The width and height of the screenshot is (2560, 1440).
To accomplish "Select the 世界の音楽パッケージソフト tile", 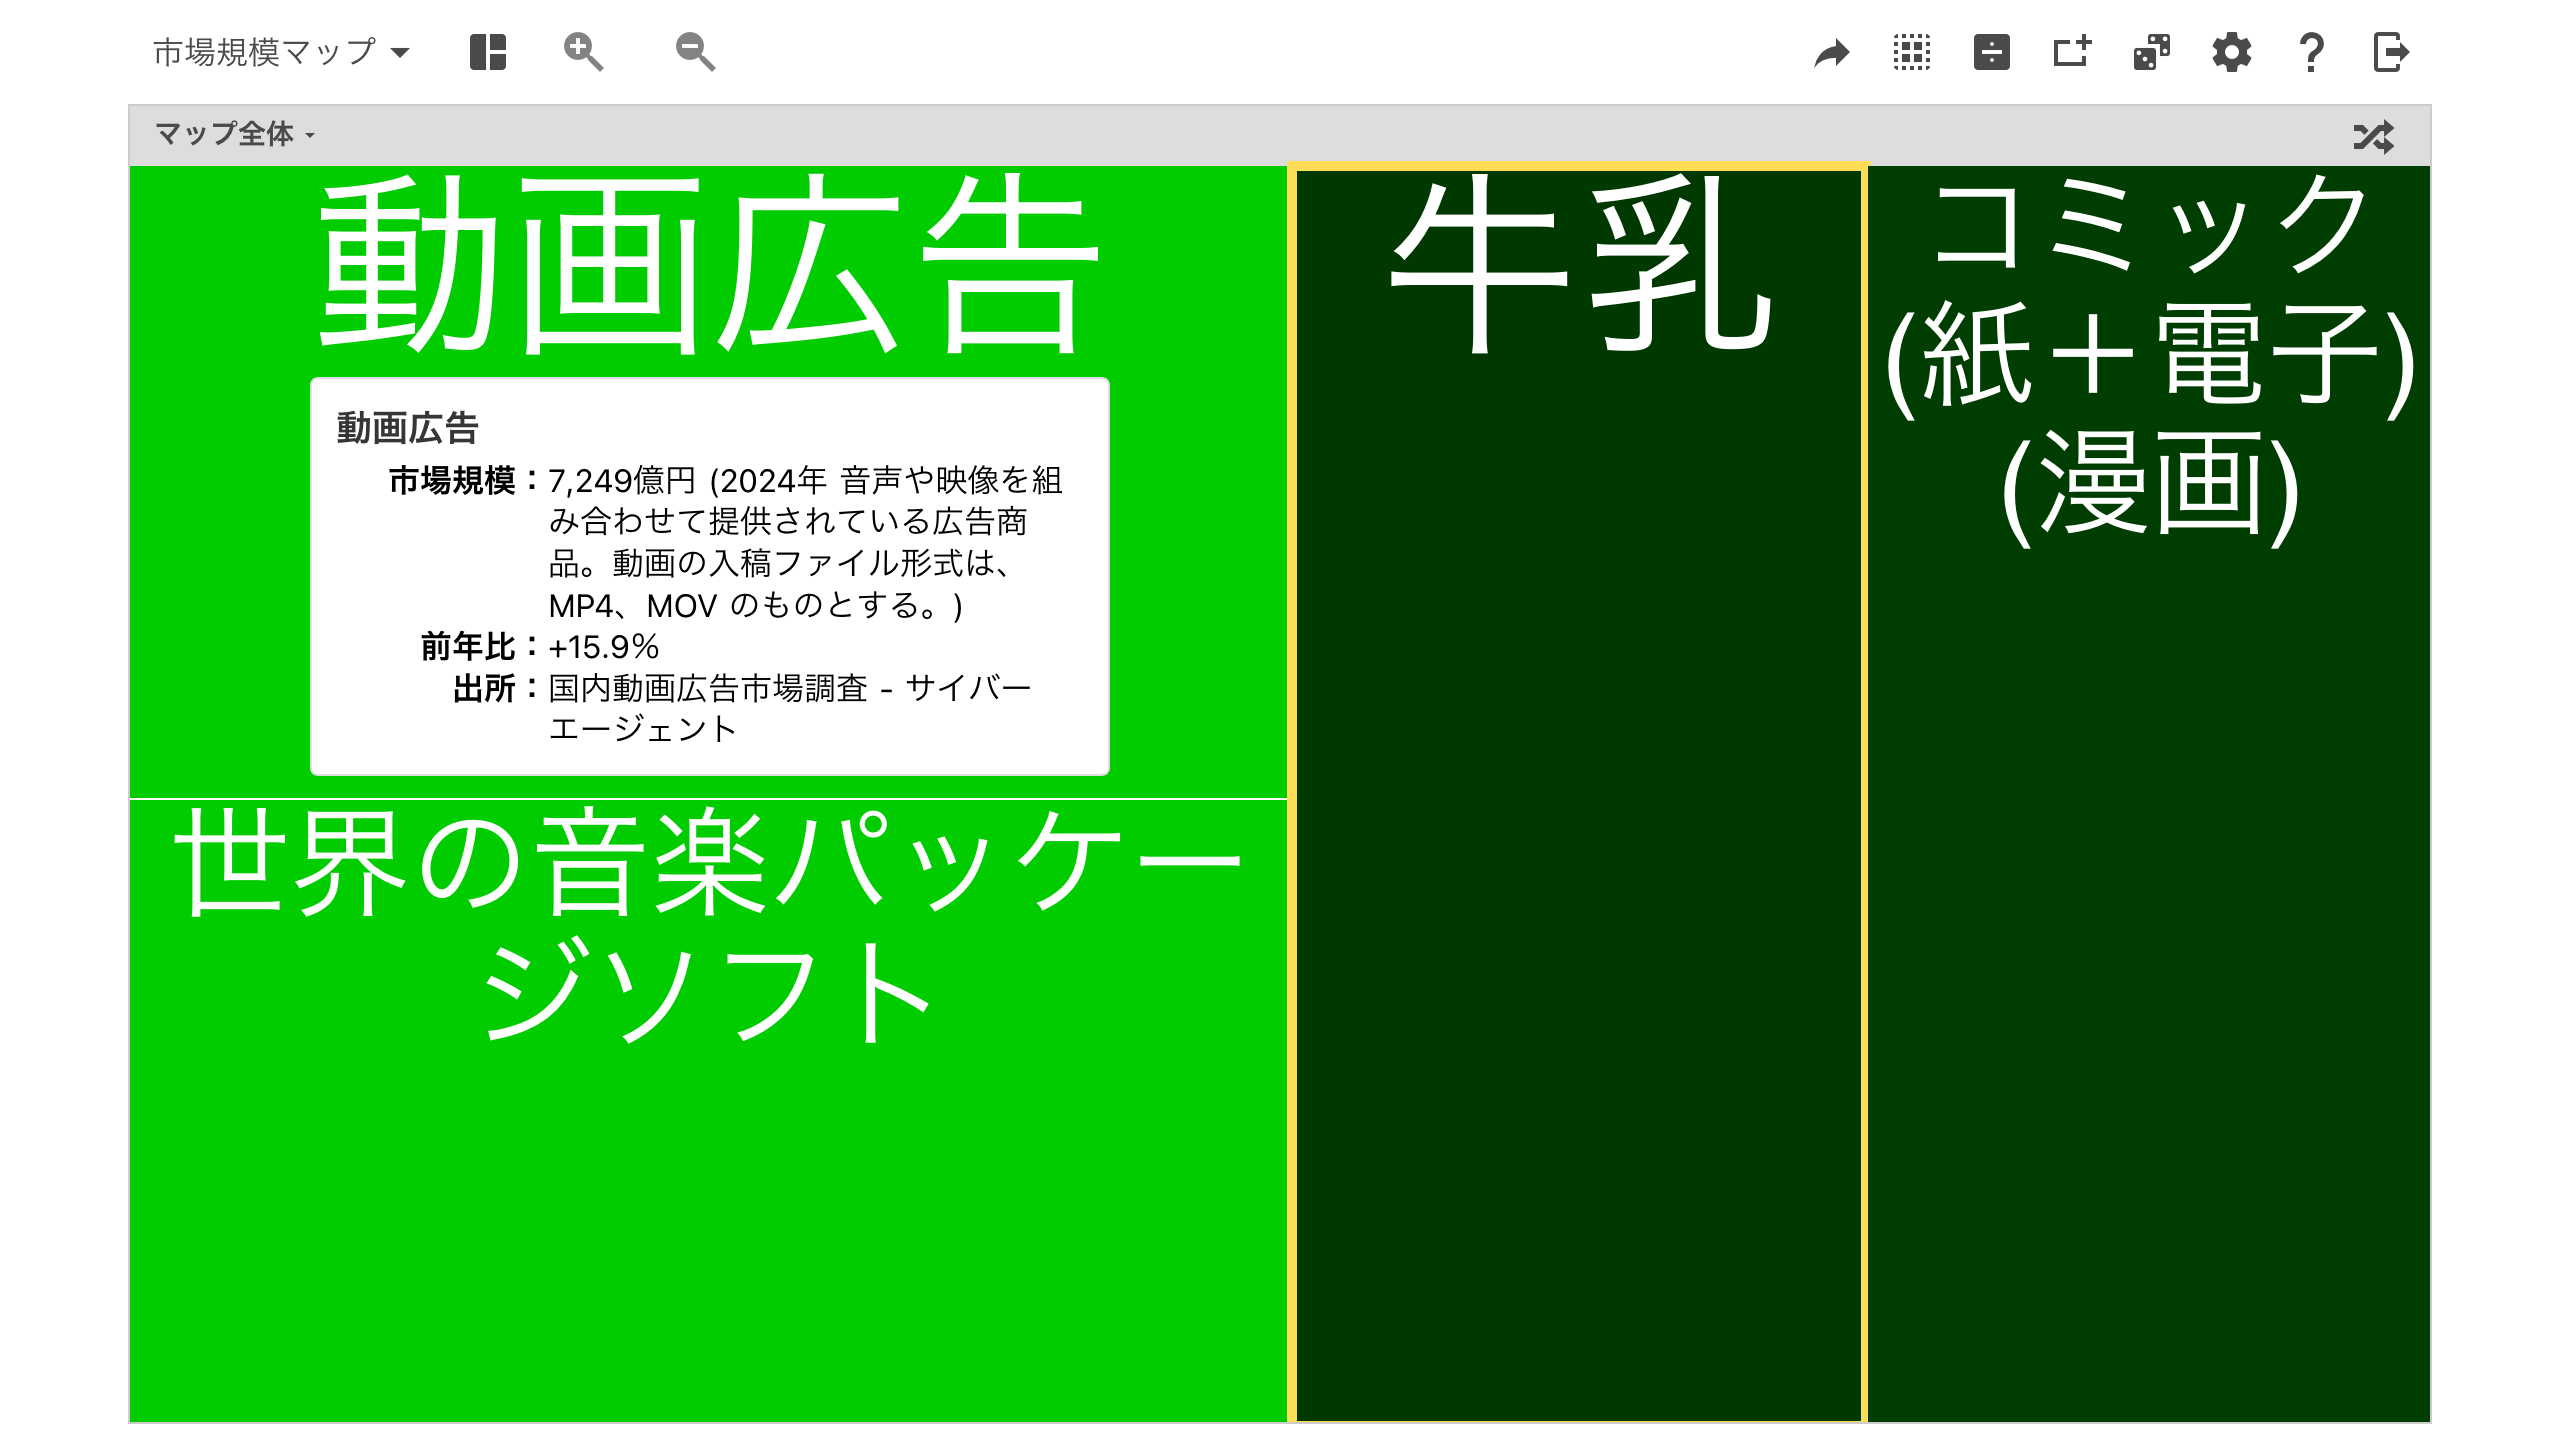I will (x=708, y=1110).
